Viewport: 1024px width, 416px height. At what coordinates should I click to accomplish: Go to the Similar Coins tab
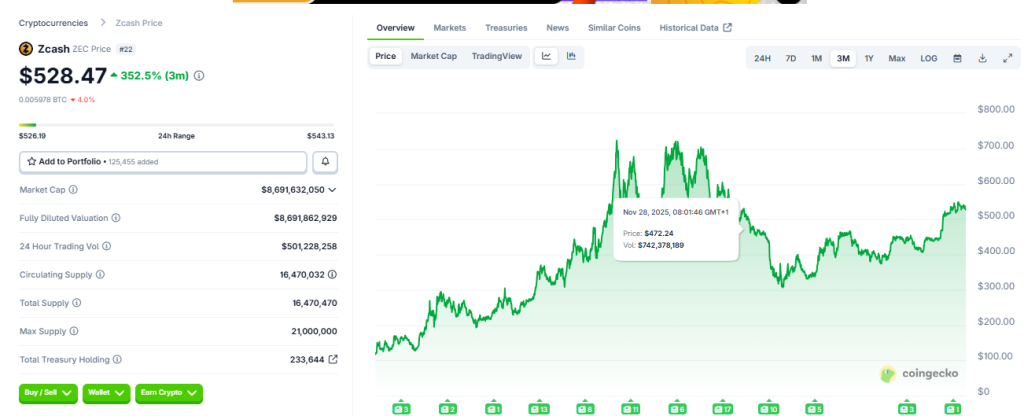614,28
